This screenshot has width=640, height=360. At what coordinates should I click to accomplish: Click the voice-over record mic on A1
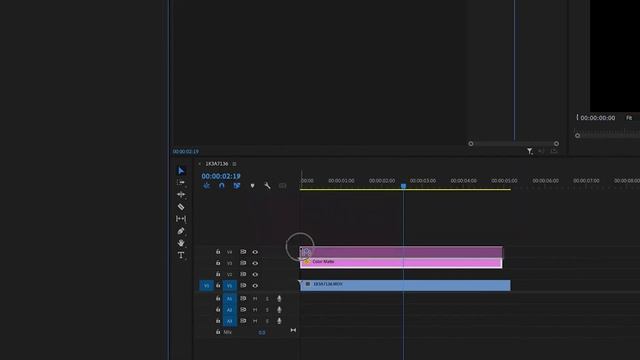pos(279,299)
